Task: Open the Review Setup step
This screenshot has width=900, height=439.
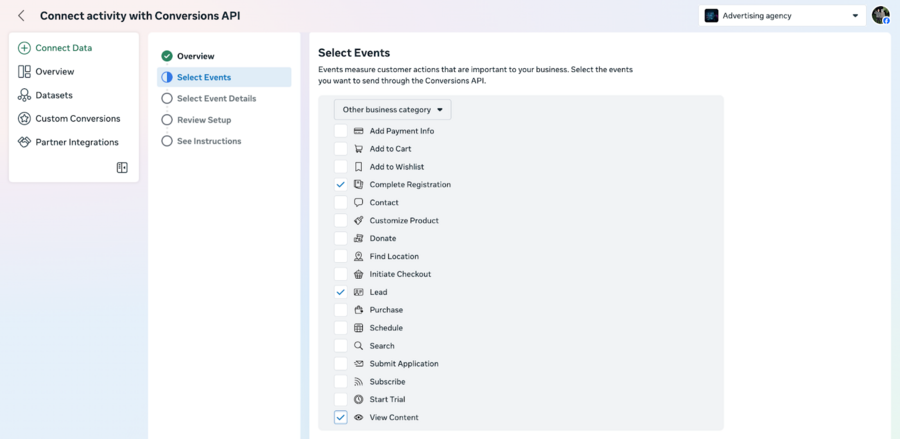Action: (x=204, y=120)
